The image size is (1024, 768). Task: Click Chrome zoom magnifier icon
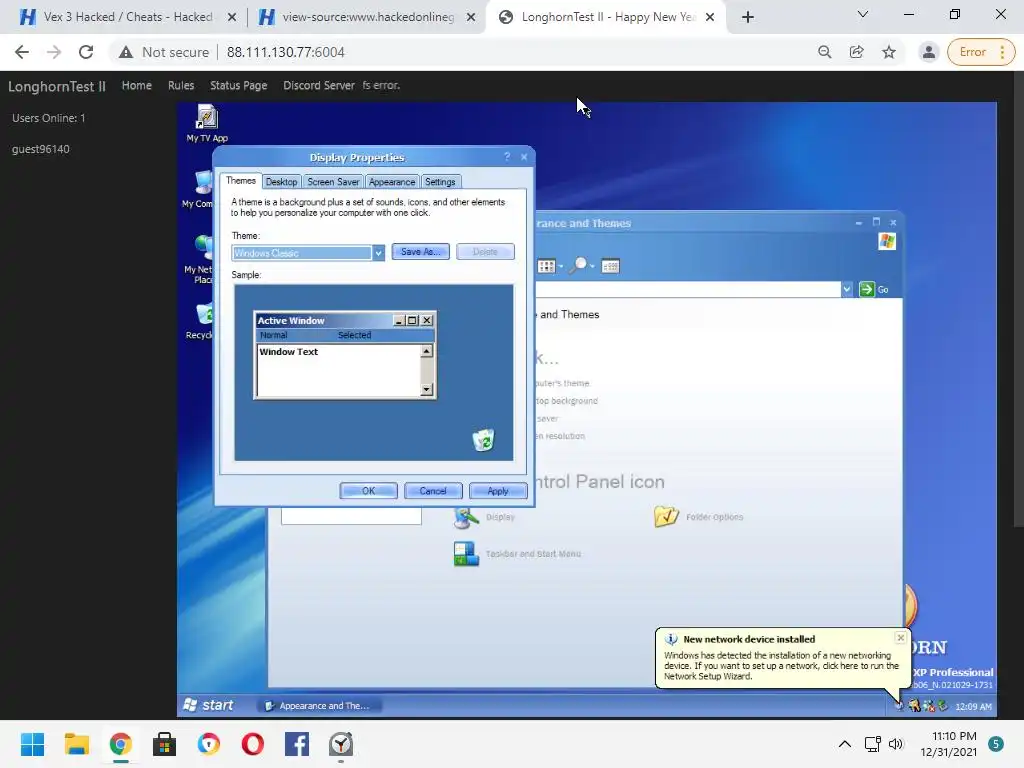pos(824,52)
